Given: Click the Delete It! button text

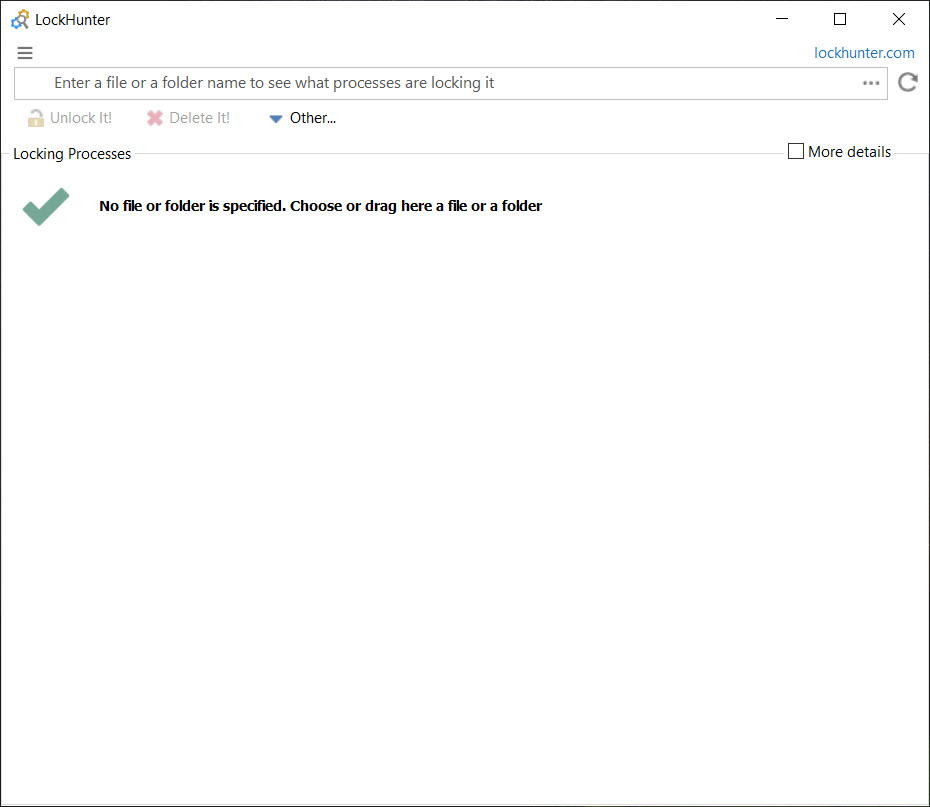Looking at the screenshot, I should pyautogui.click(x=199, y=118).
